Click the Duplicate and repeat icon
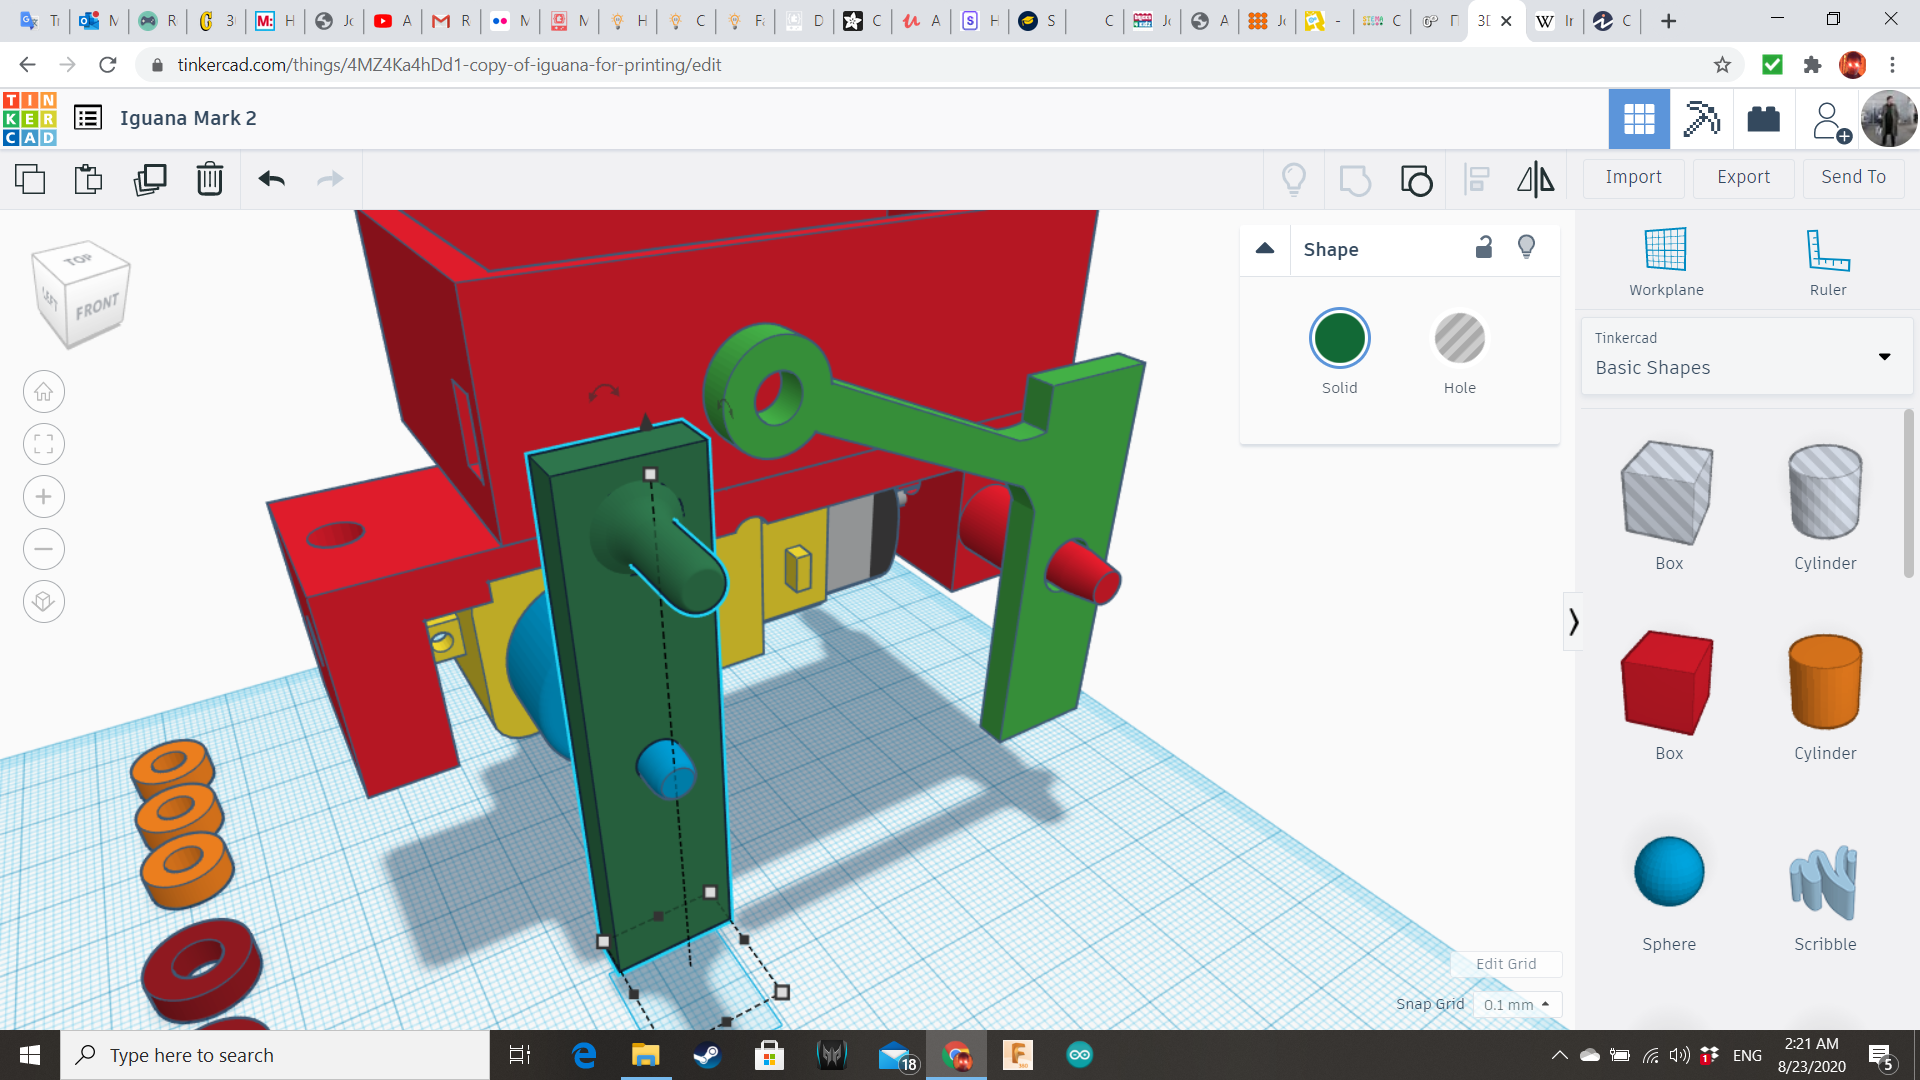 pos(150,179)
